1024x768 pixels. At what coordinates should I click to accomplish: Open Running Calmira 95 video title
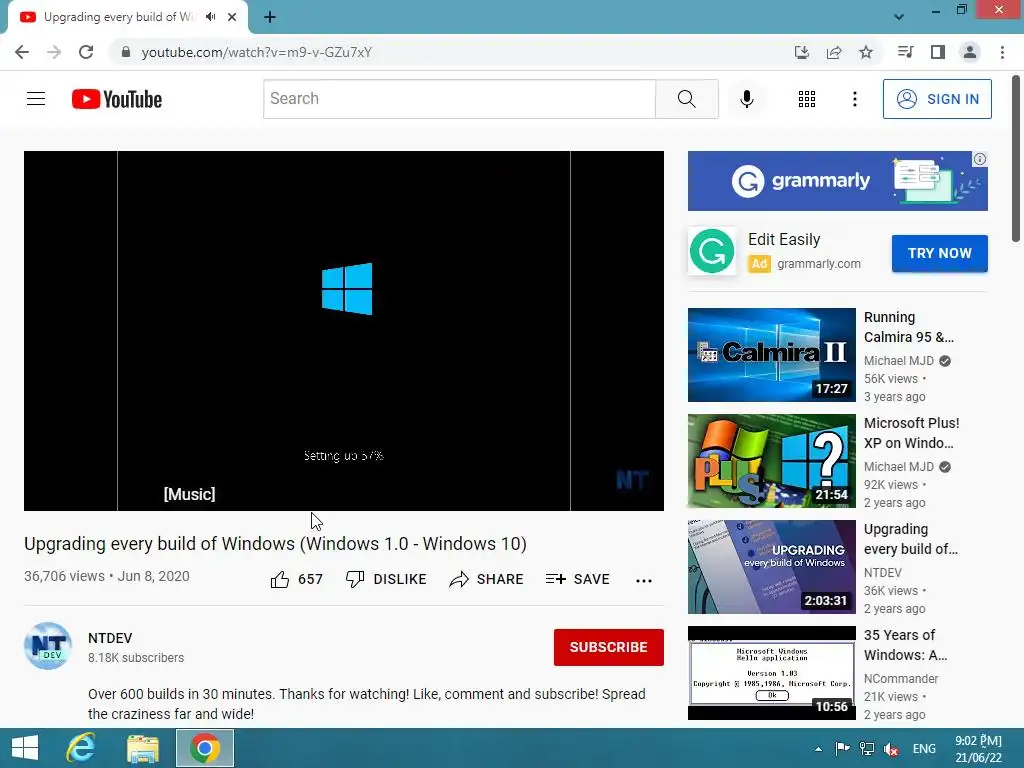(908, 327)
